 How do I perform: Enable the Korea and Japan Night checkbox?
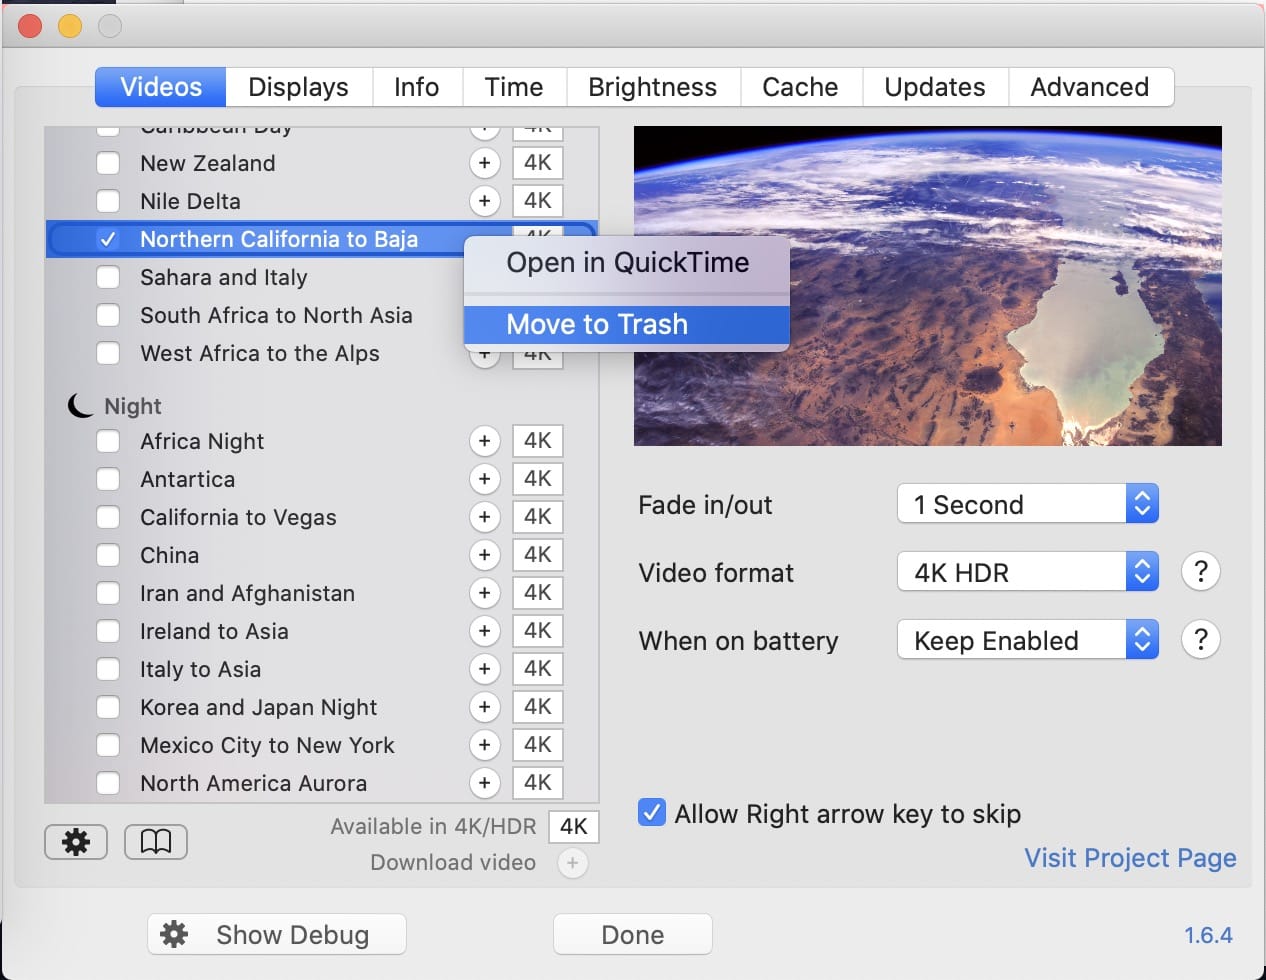pos(108,707)
